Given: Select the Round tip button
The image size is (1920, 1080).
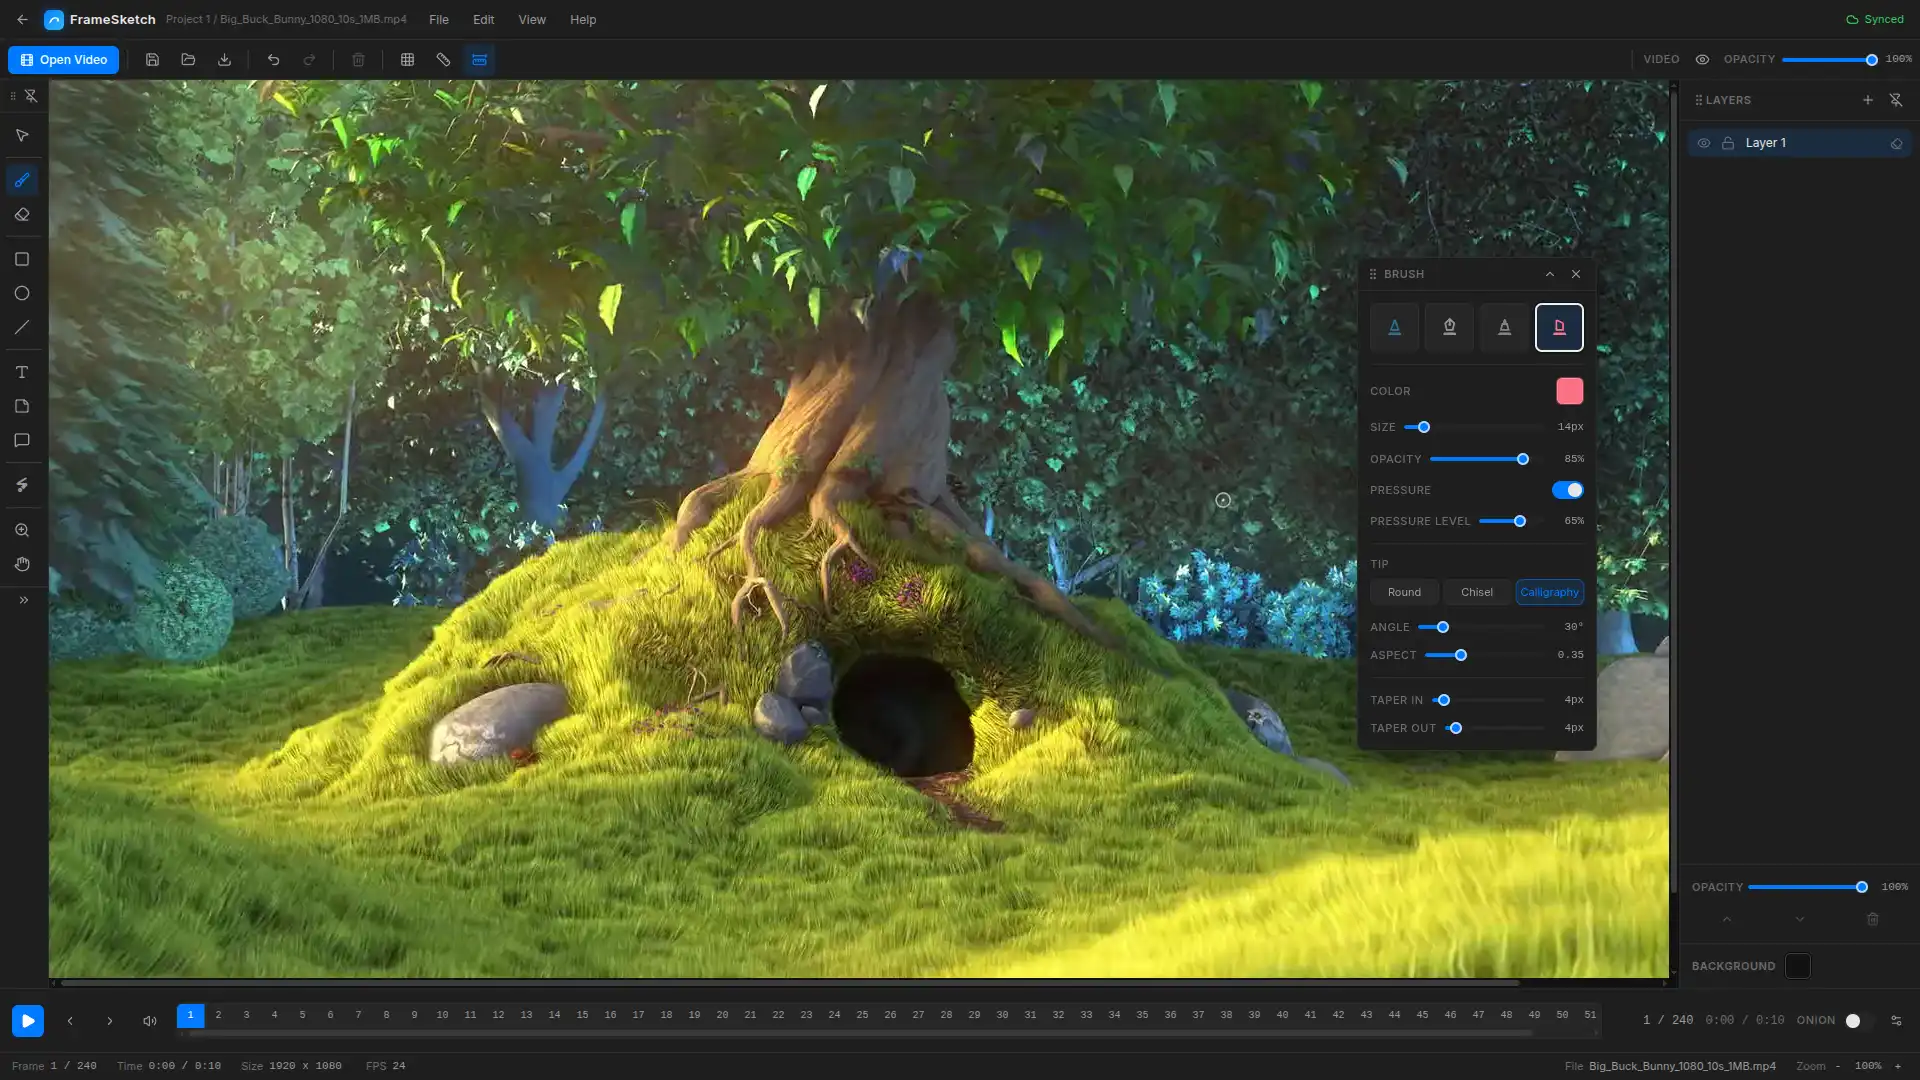Looking at the screenshot, I should click(x=1404, y=592).
